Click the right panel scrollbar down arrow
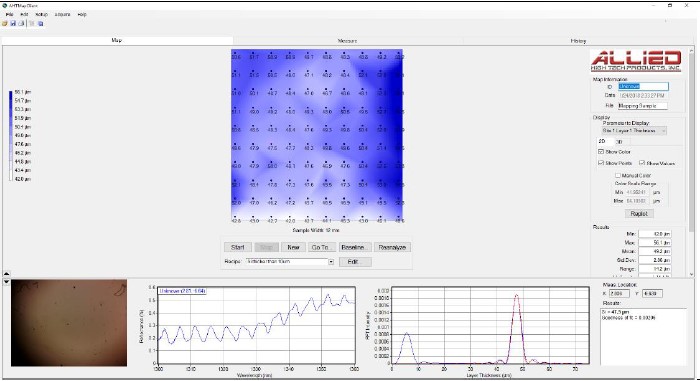 (x=692, y=274)
